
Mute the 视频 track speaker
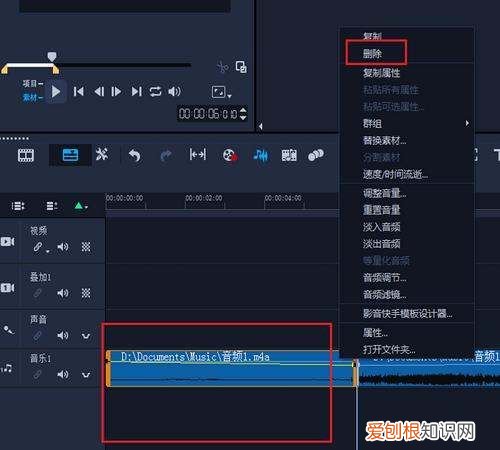pyautogui.click(x=63, y=247)
